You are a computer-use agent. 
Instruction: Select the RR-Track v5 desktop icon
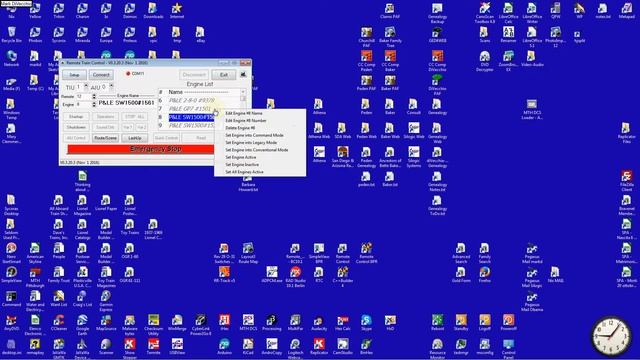tap(224, 275)
